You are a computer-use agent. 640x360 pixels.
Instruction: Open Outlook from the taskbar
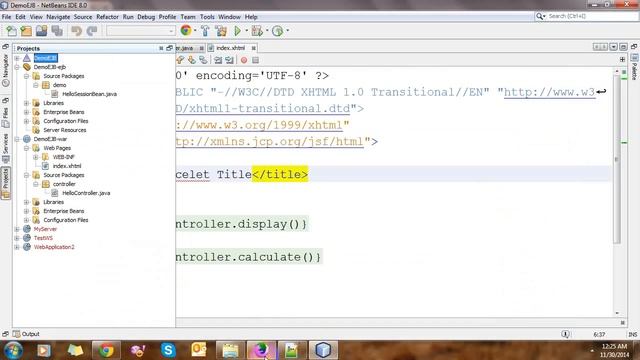[x=199, y=350]
